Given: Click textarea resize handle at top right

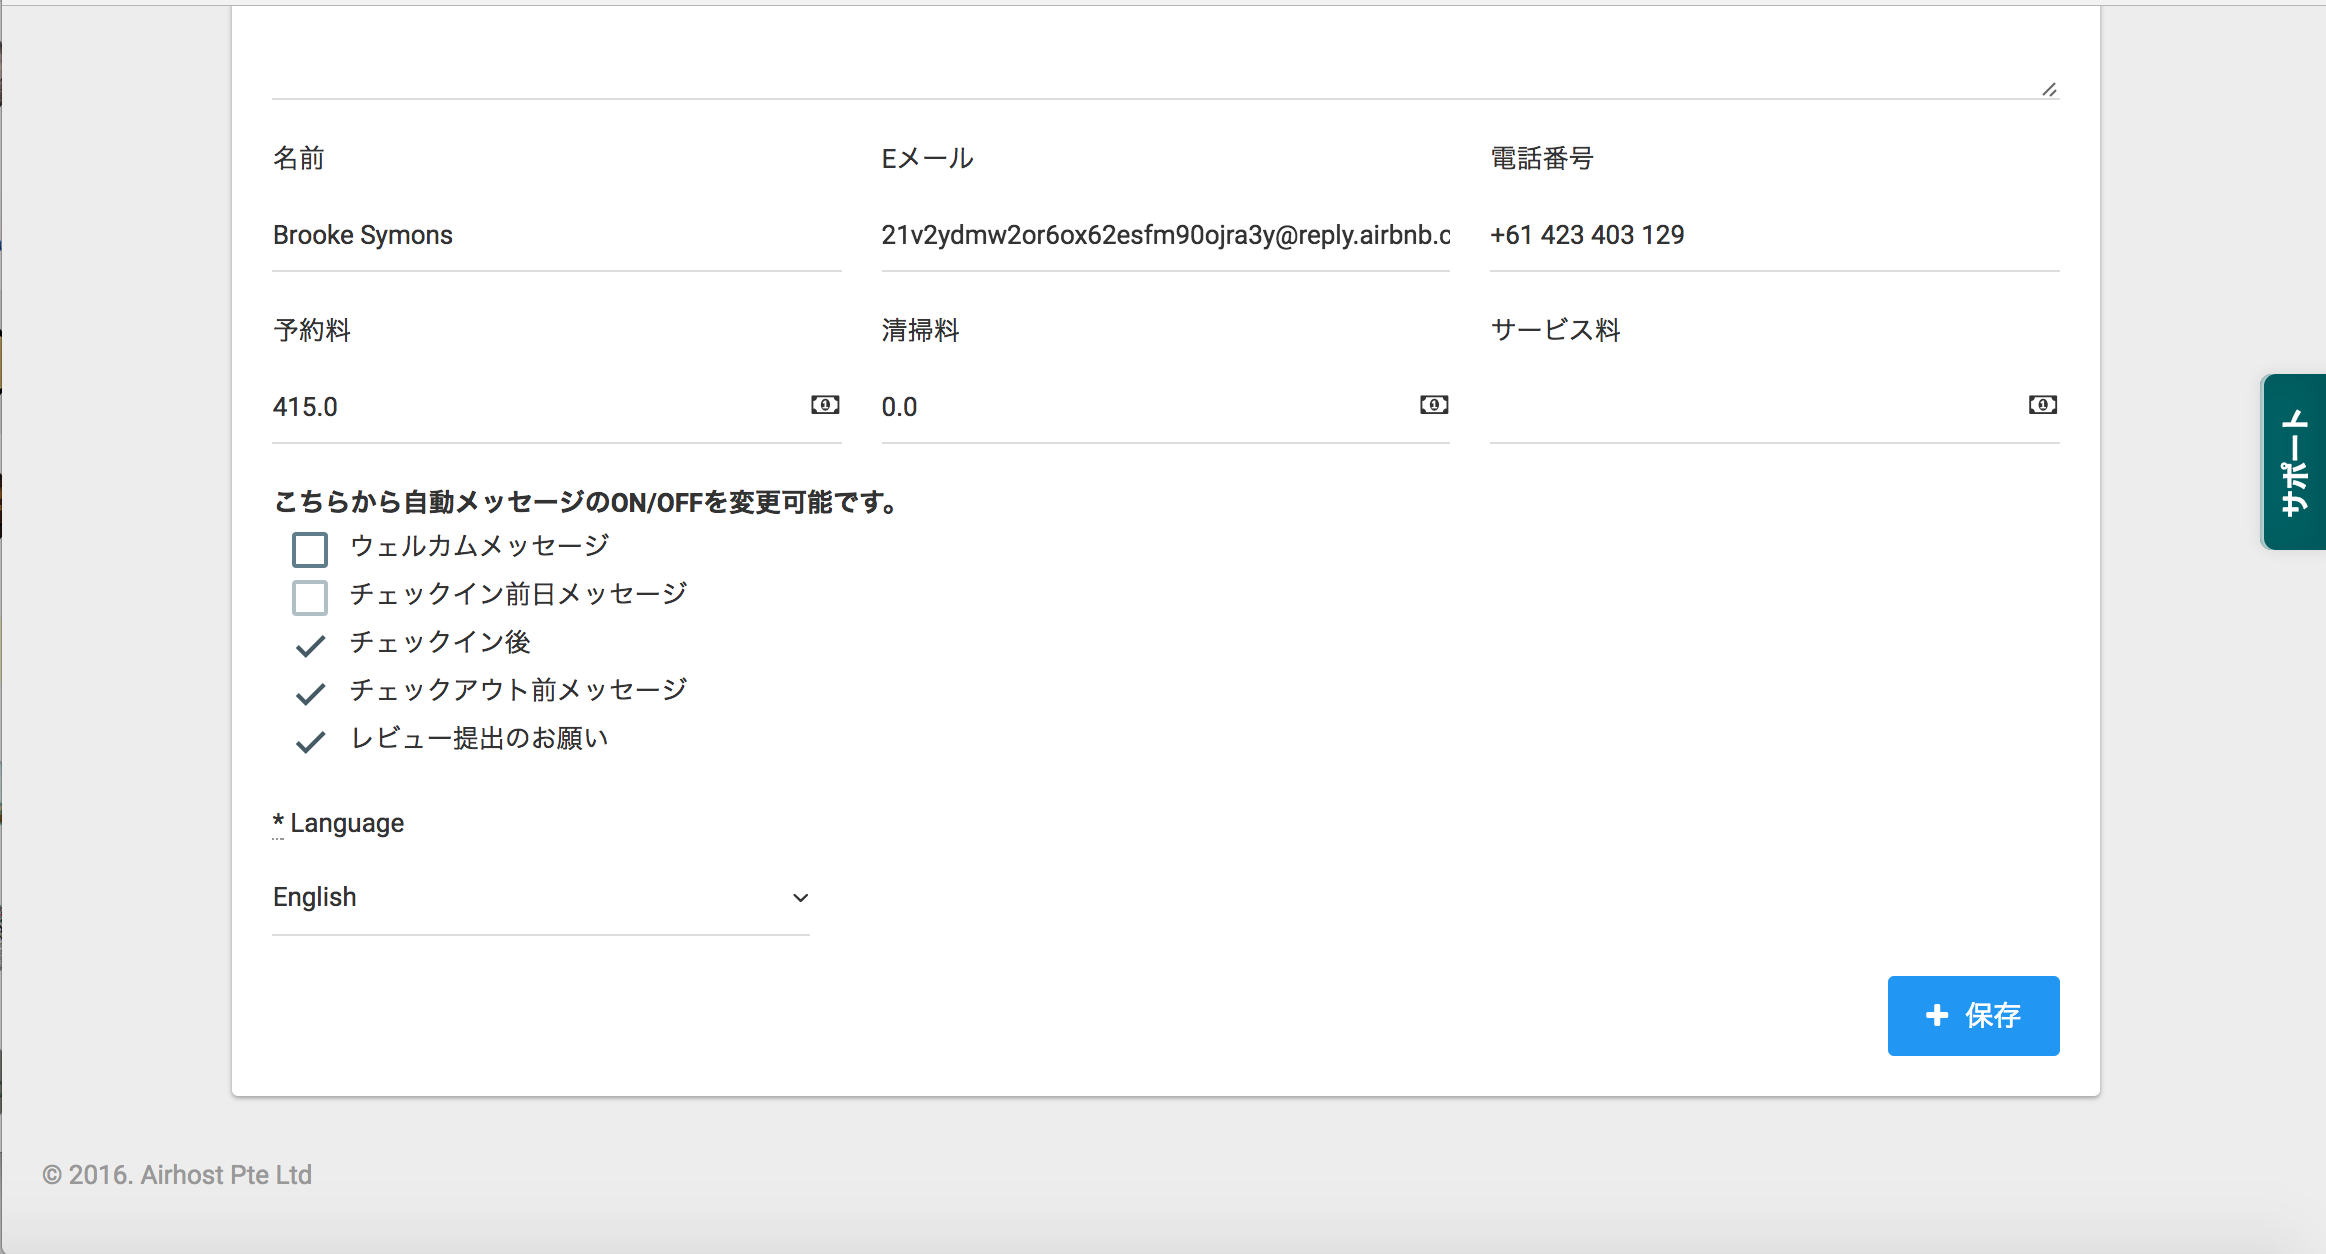Looking at the screenshot, I should [2049, 89].
